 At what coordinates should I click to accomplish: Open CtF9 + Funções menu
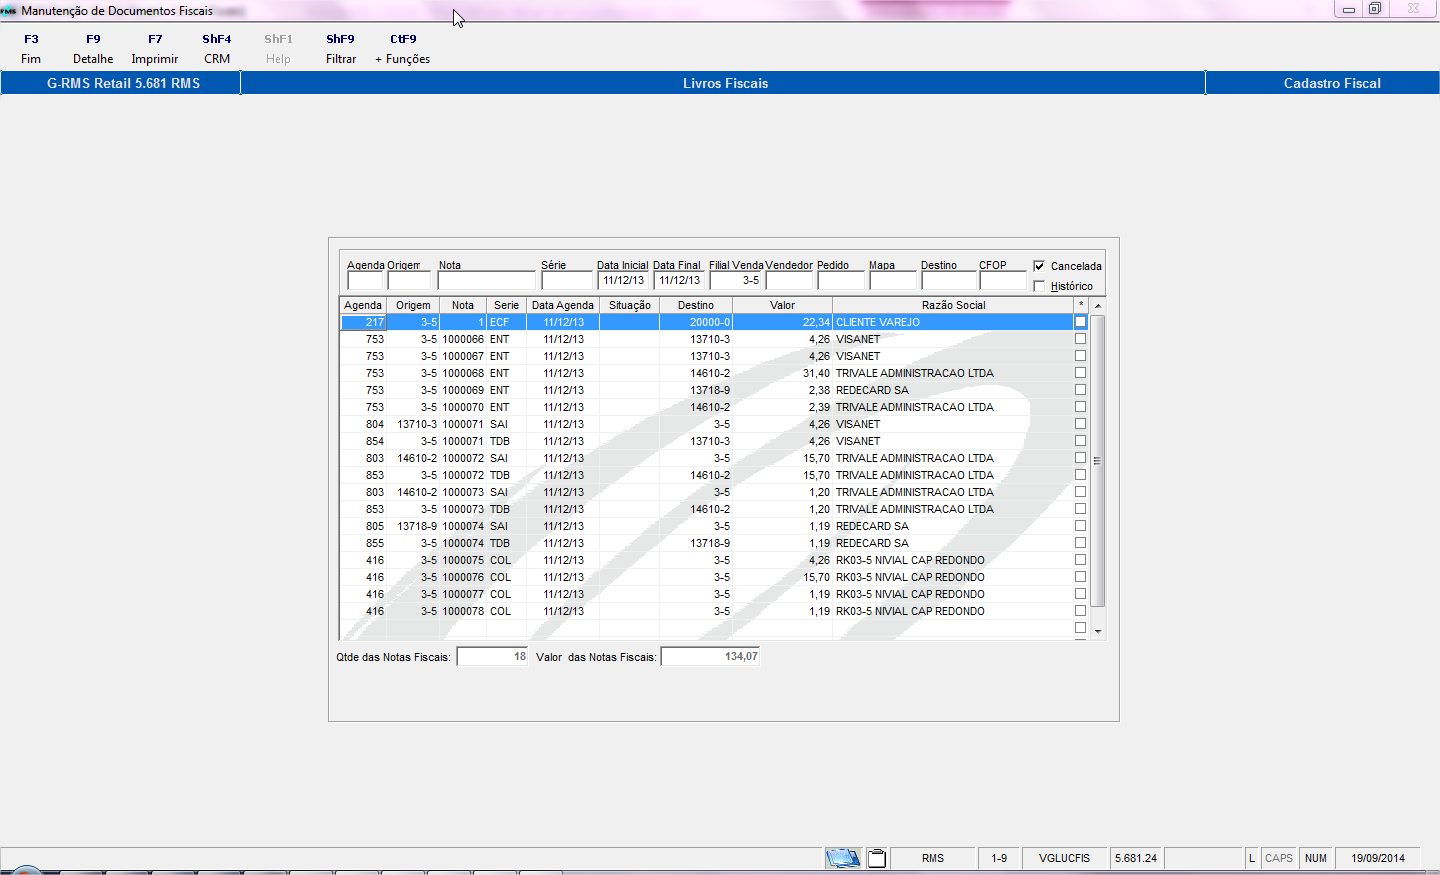click(x=403, y=49)
